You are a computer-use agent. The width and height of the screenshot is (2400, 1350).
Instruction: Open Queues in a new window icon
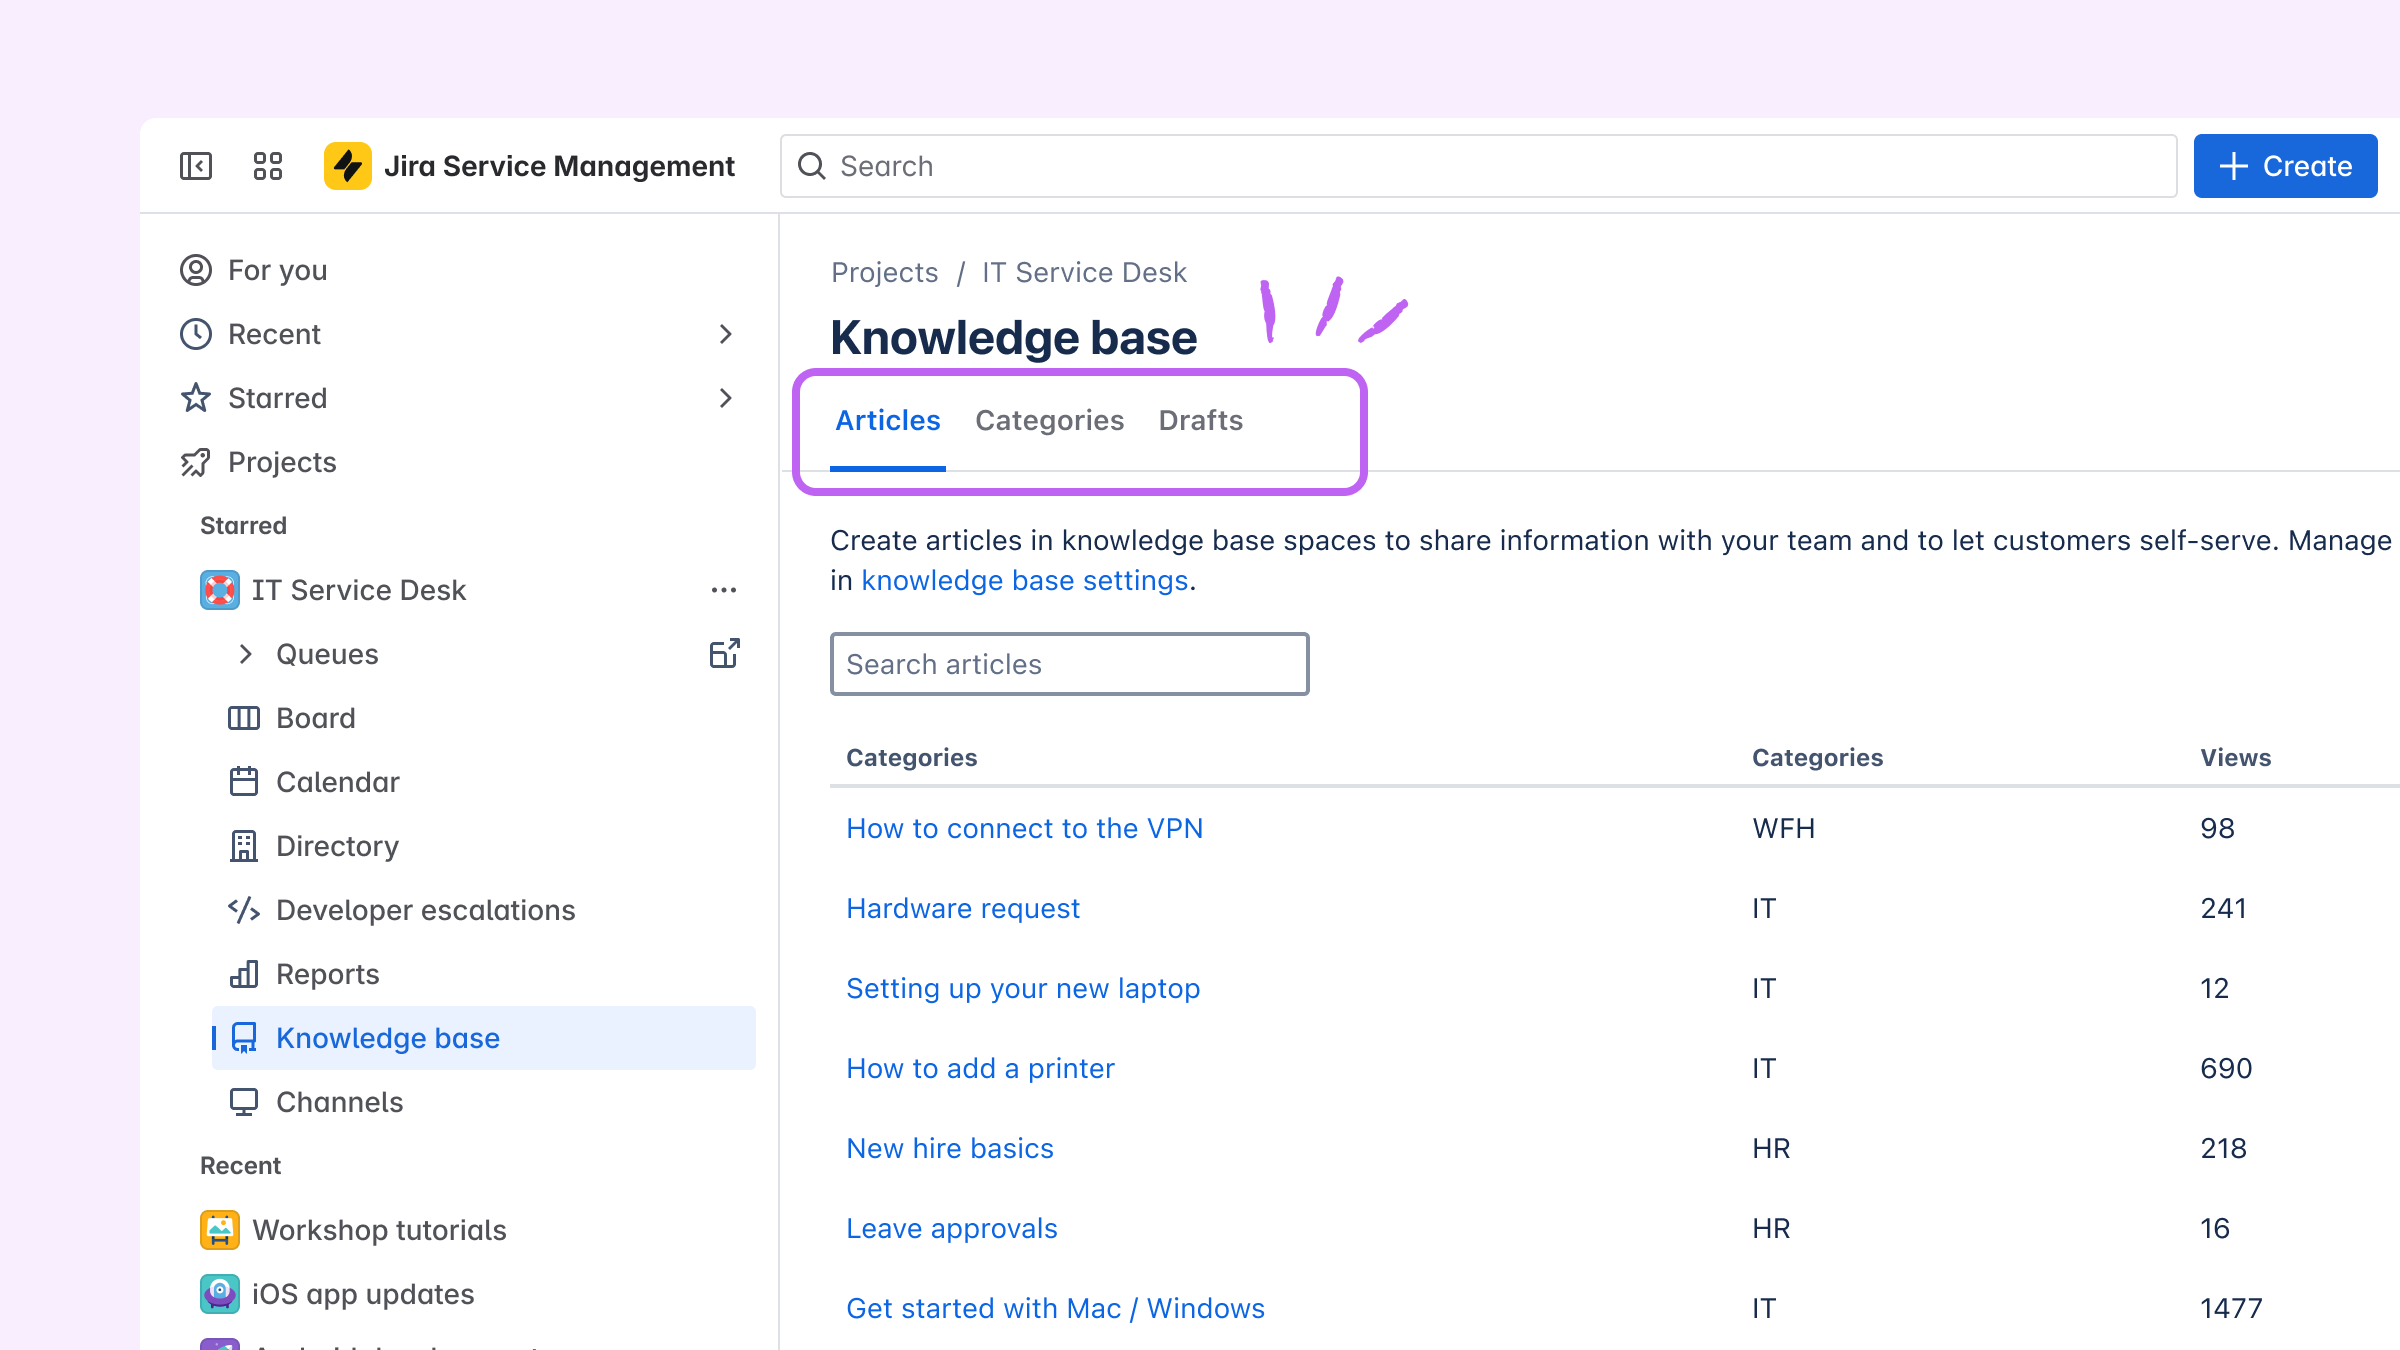724,654
